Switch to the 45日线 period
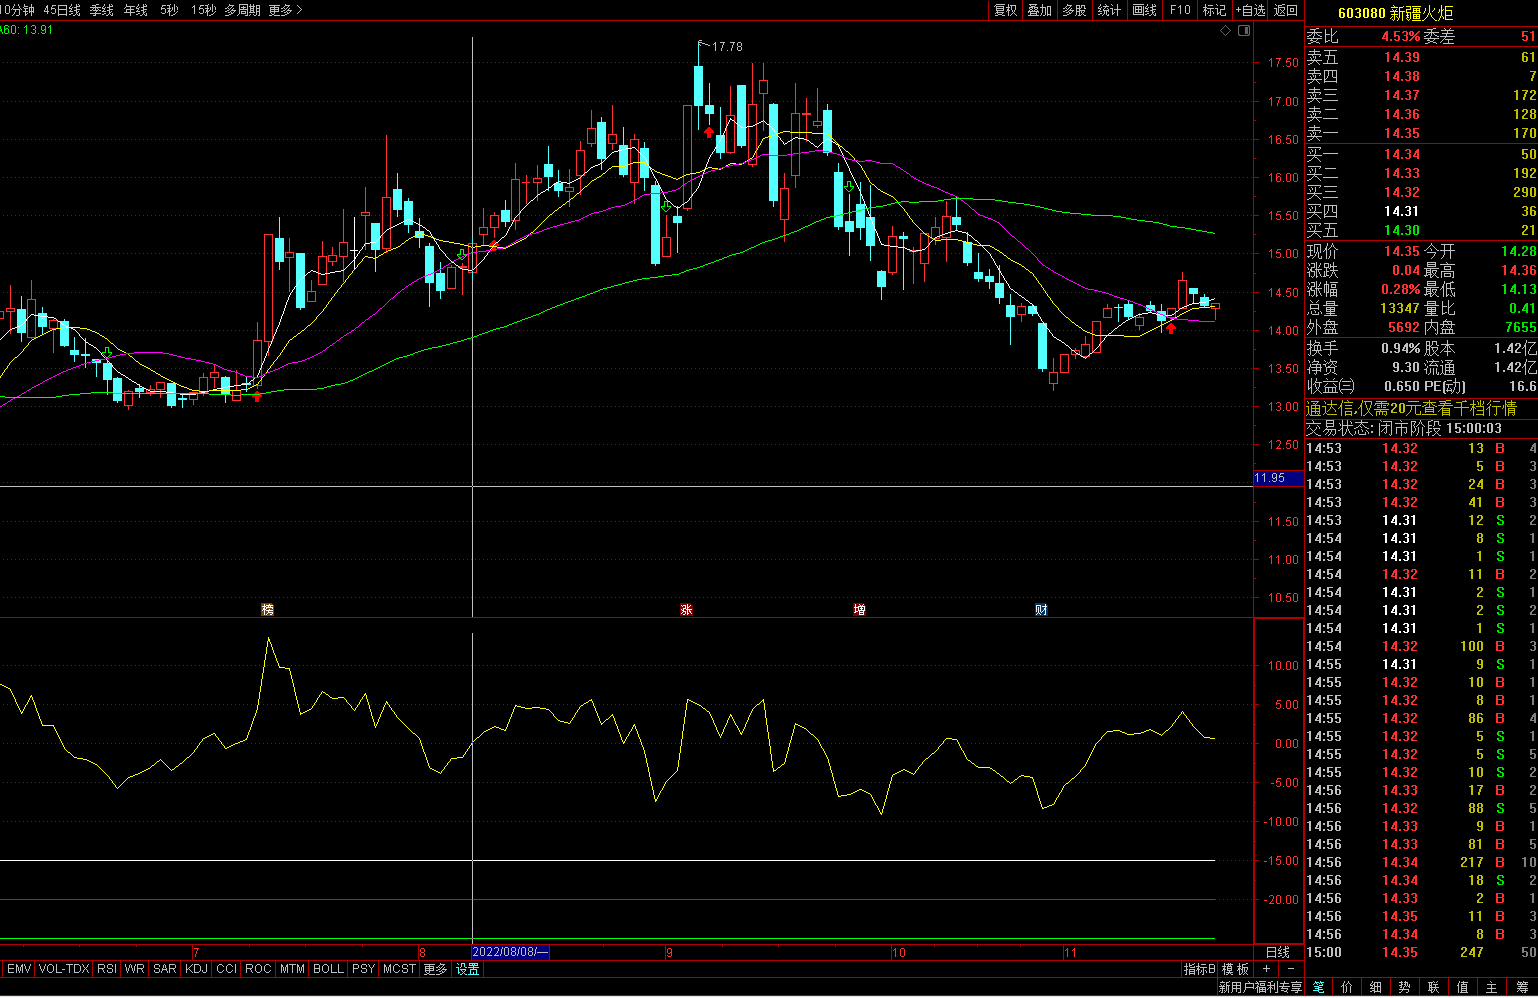1538x998 pixels. click(61, 10)
